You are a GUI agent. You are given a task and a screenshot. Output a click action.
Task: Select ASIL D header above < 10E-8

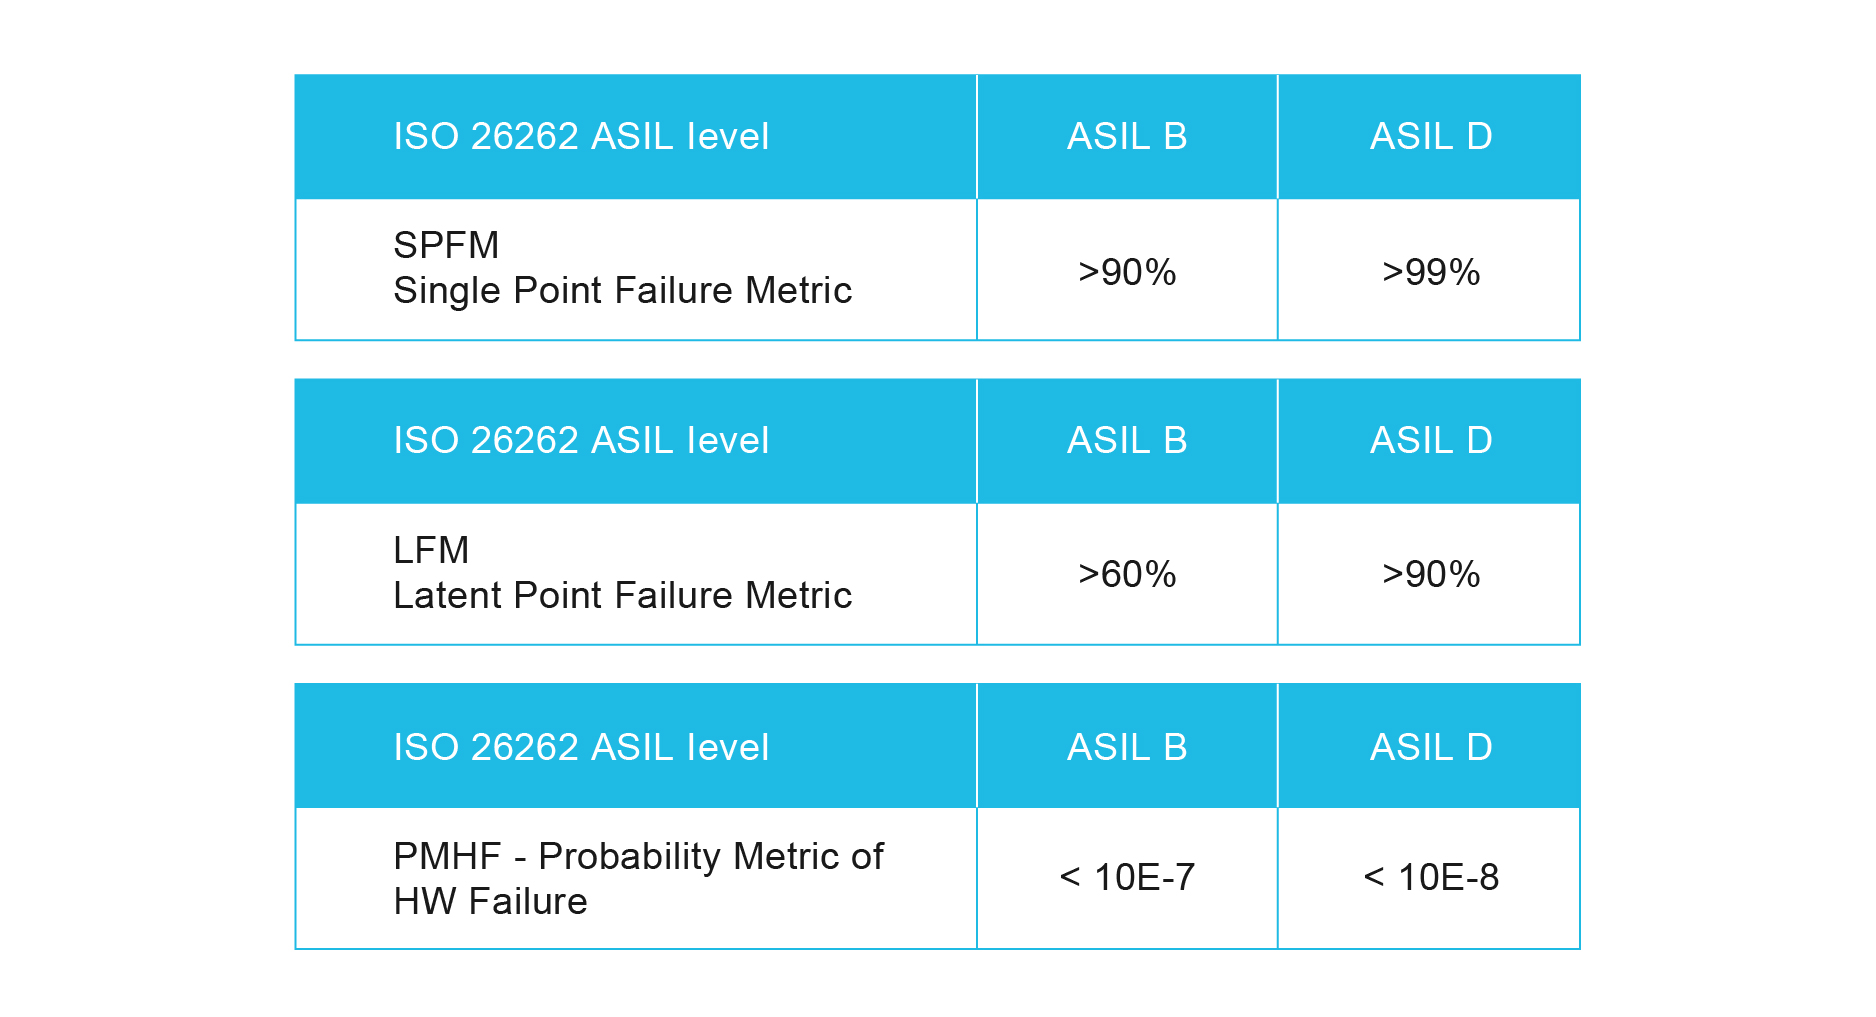(x=1430, y=748)
